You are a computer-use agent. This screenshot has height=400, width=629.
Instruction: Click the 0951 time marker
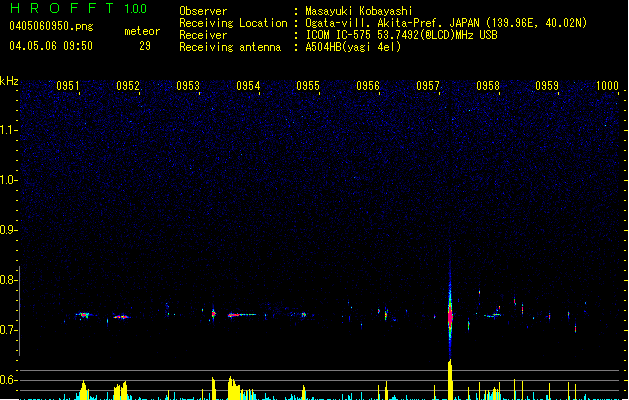[68, 85]
